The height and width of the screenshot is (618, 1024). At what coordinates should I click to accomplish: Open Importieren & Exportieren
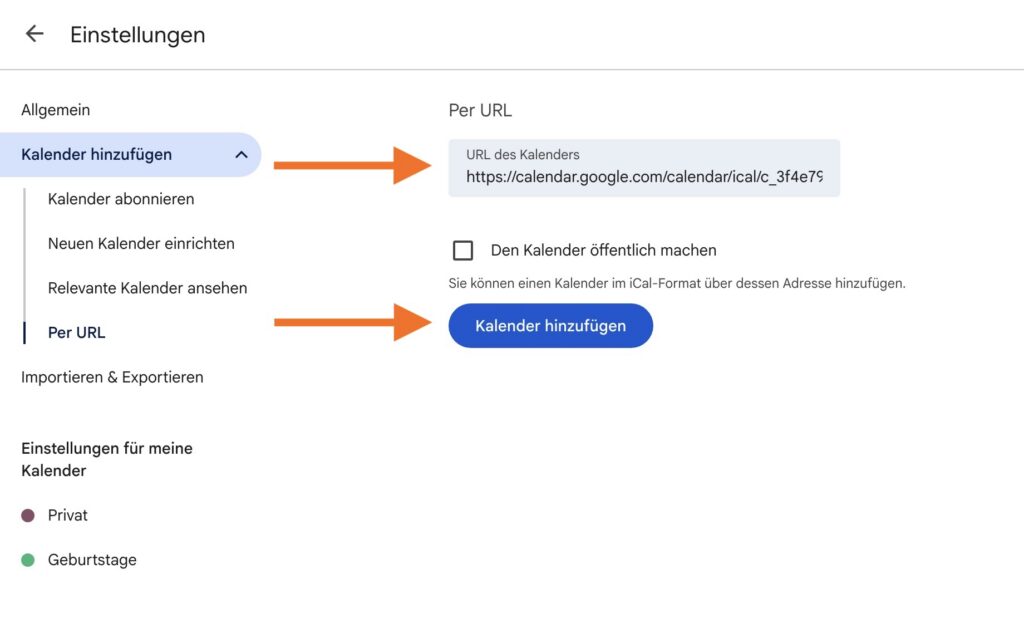[x=112, y=377]
